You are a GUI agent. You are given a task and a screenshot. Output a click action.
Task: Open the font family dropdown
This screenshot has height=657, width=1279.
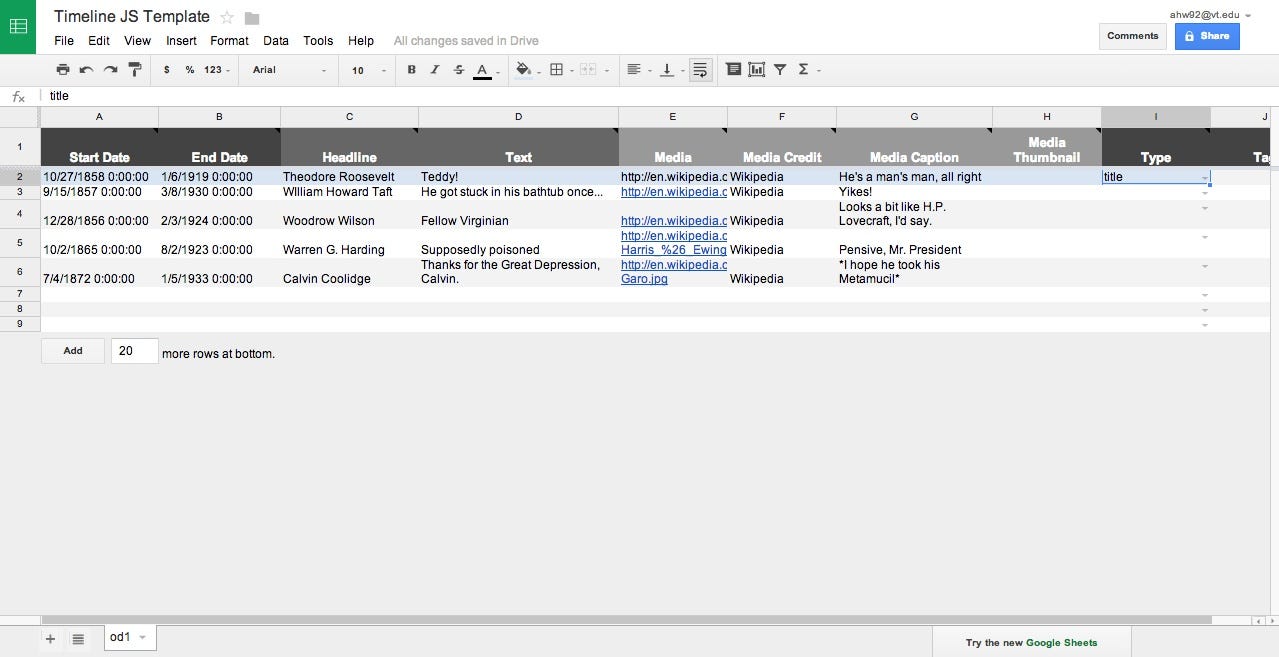tap(290, 69)
